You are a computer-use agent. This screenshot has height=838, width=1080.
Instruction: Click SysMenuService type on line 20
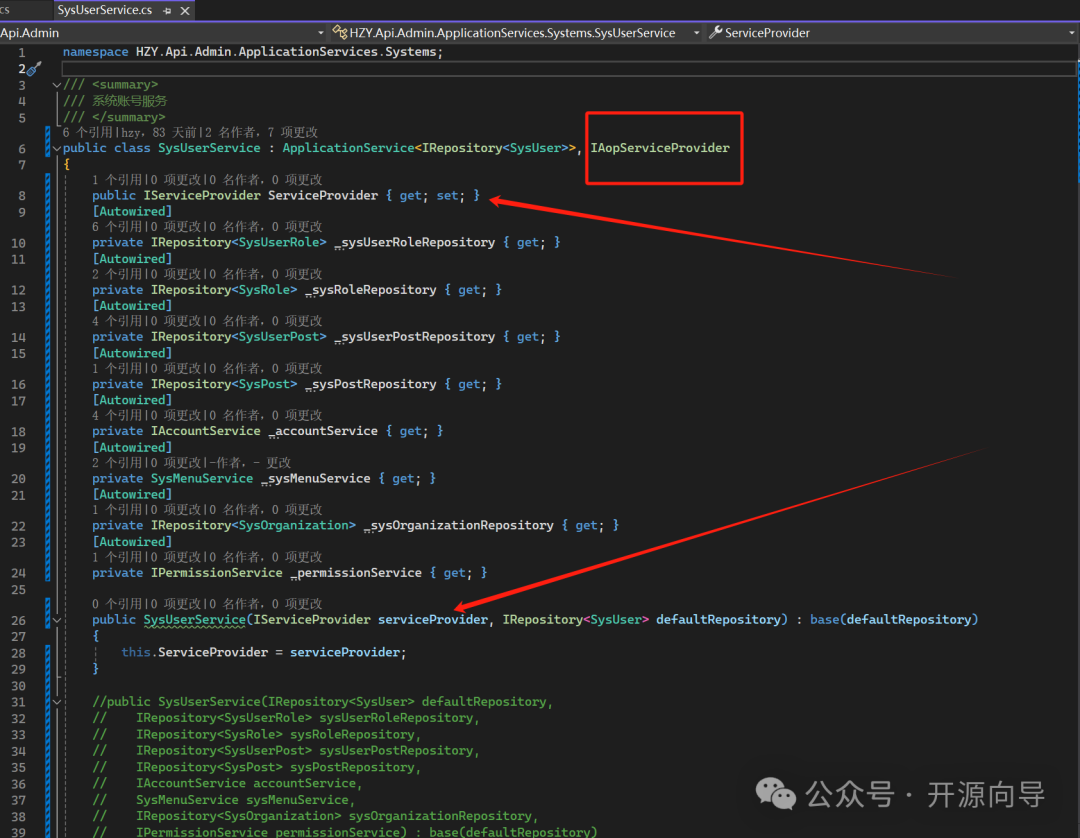pos(202,479)
